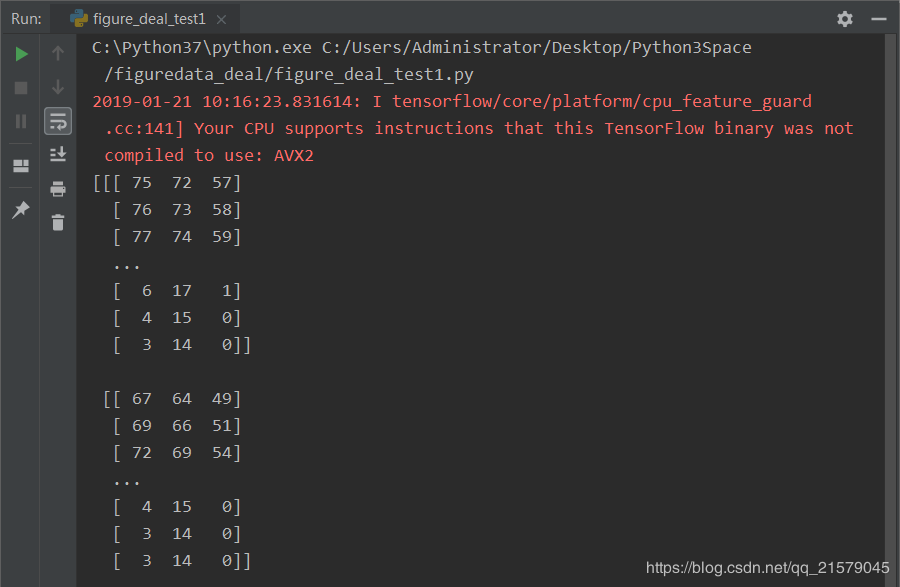
Task: Click the Run: panel label
Action: (26, 19)
